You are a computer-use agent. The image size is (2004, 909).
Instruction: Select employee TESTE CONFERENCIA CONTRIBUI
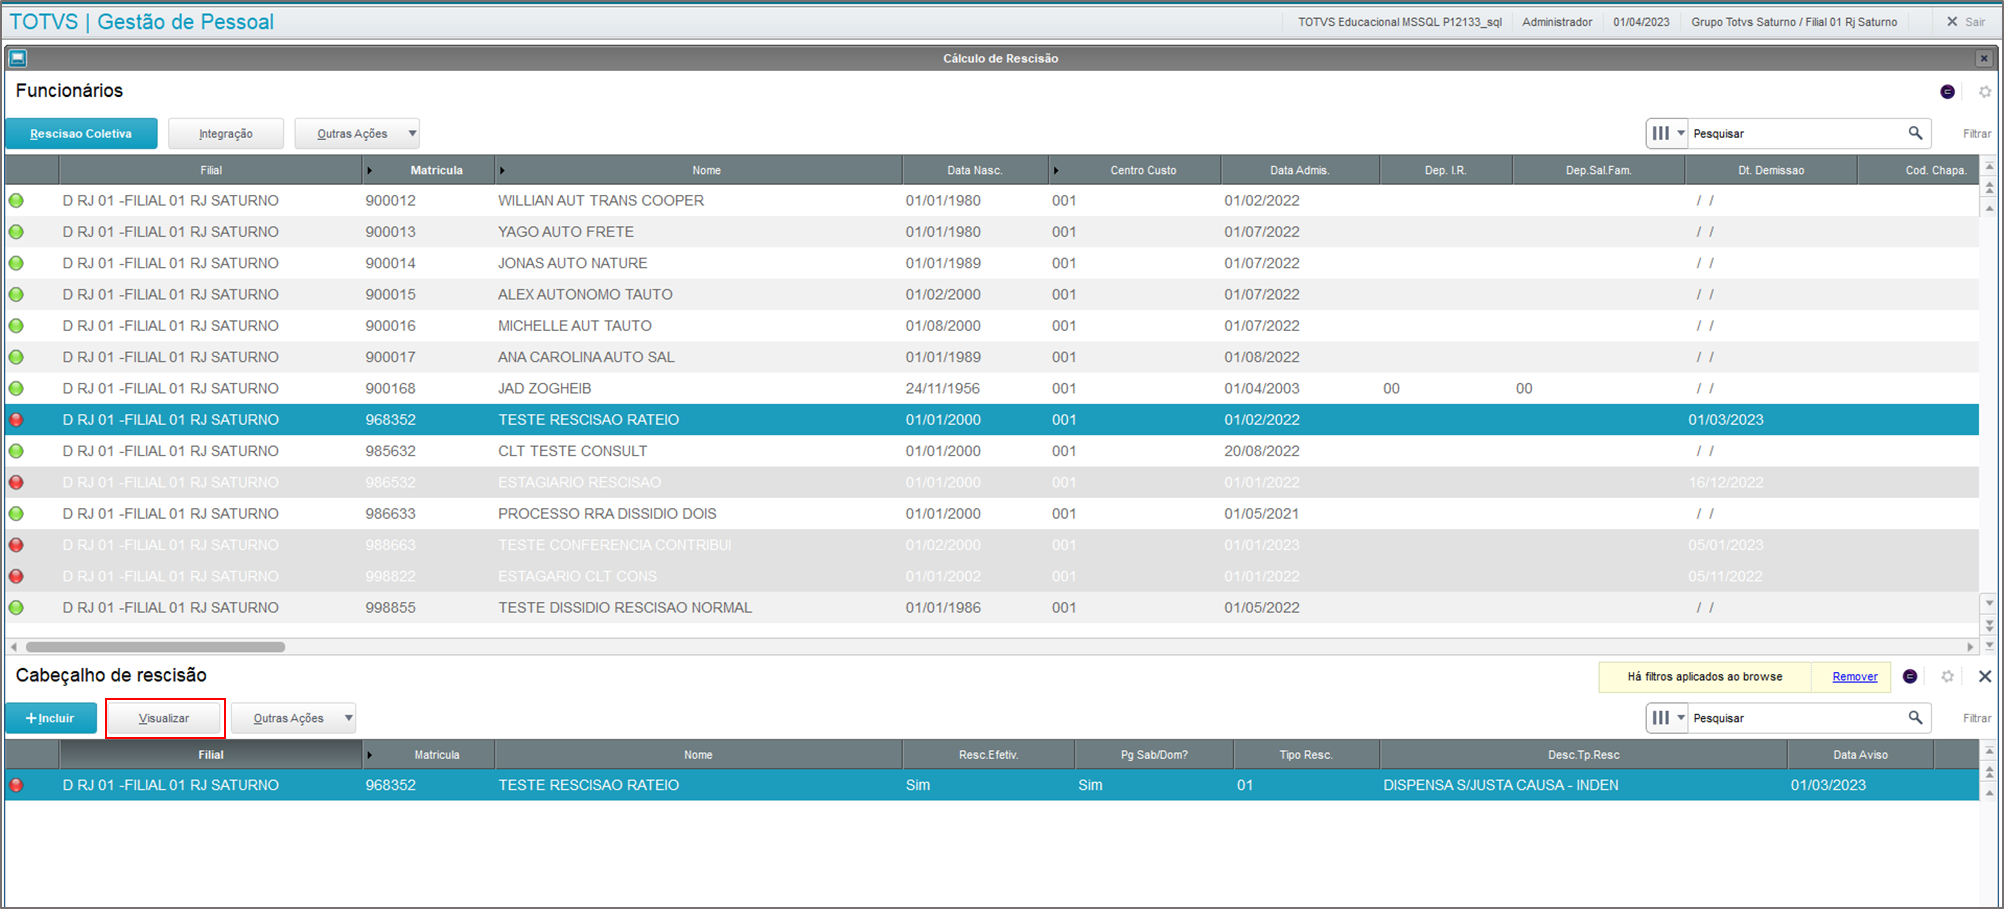tap(992, 545)
